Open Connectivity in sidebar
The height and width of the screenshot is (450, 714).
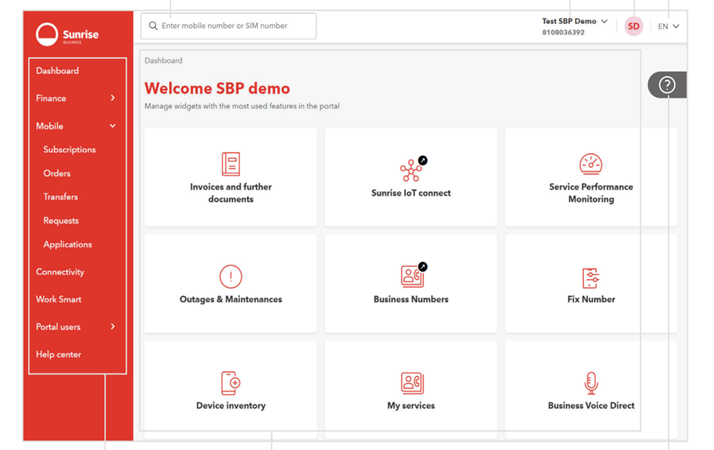[x=60, y=272]
